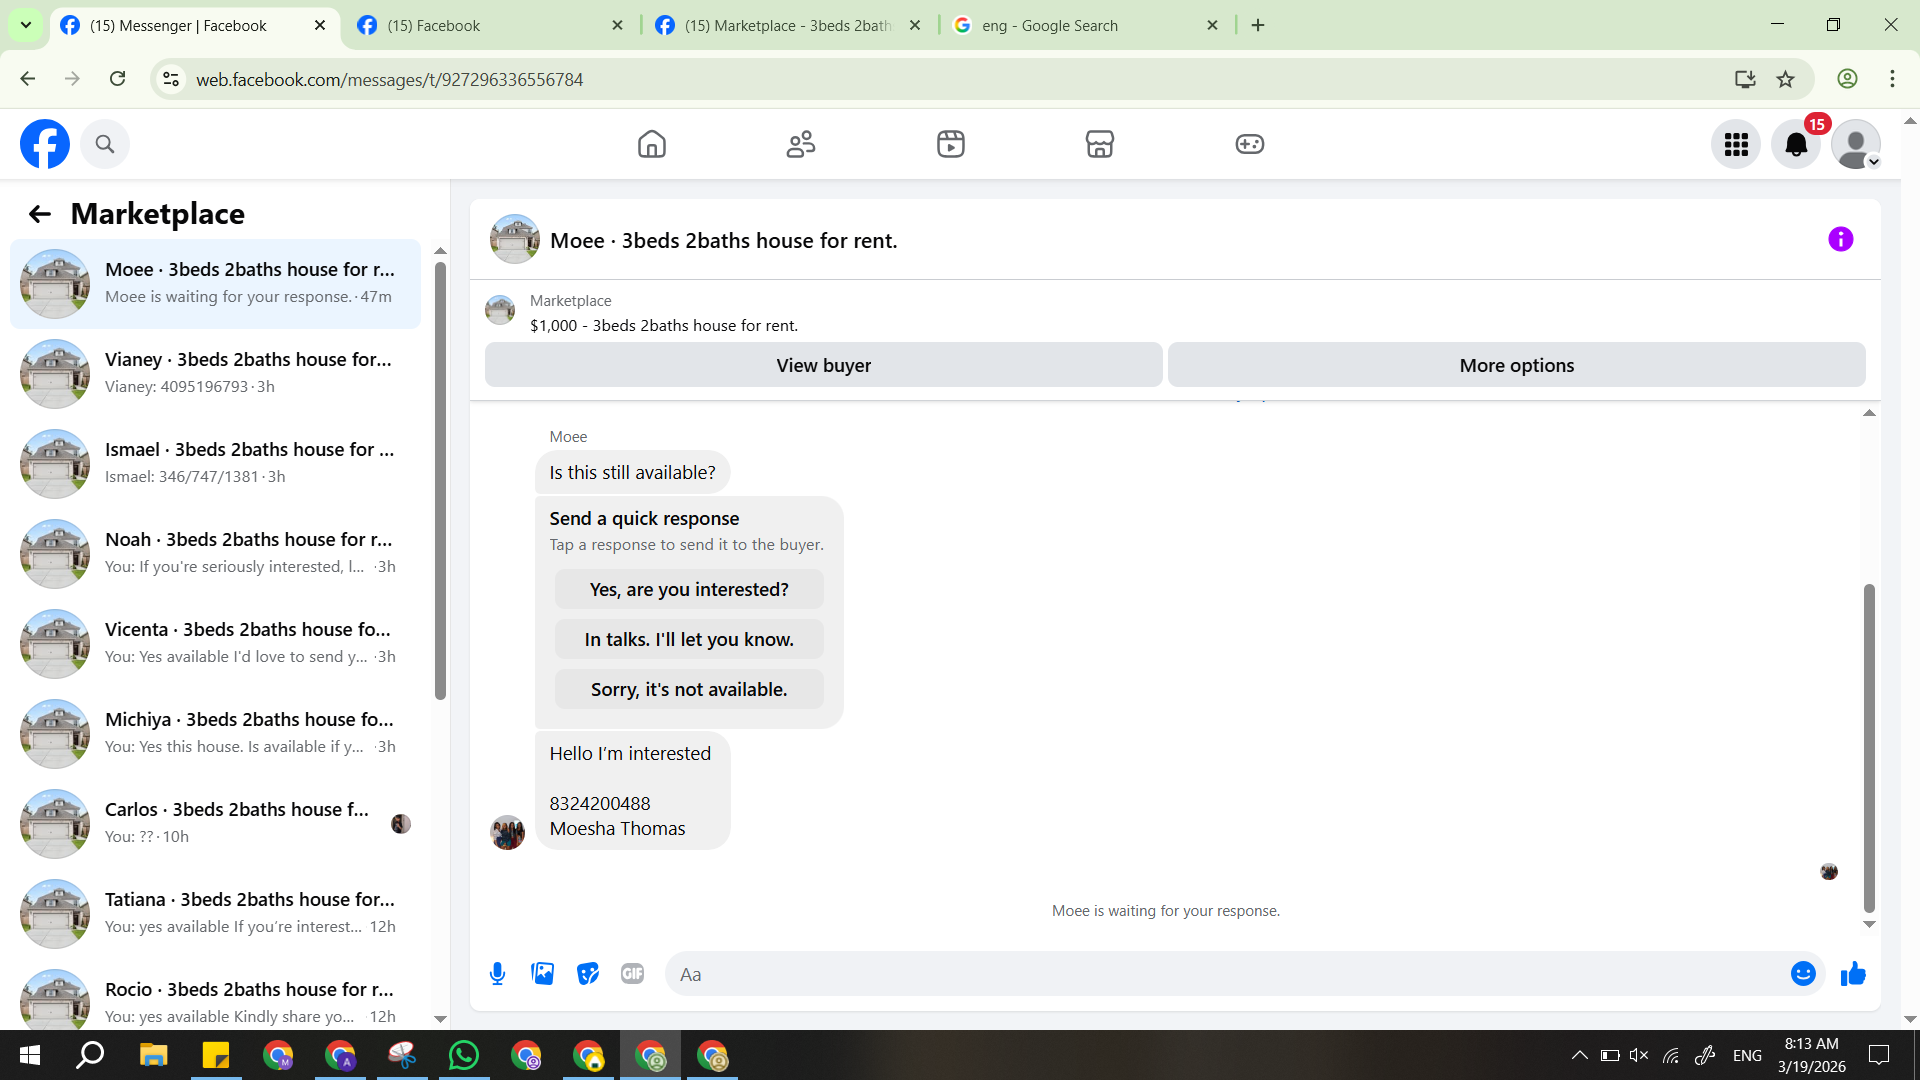Click the chat messages vertical scrollbar
1920x1080 pixels.
[1868, 748]
